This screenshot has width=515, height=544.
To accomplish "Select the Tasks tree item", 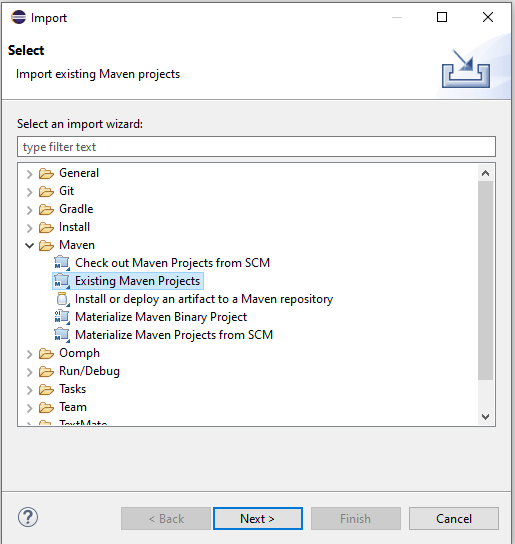I will (72, 389).
